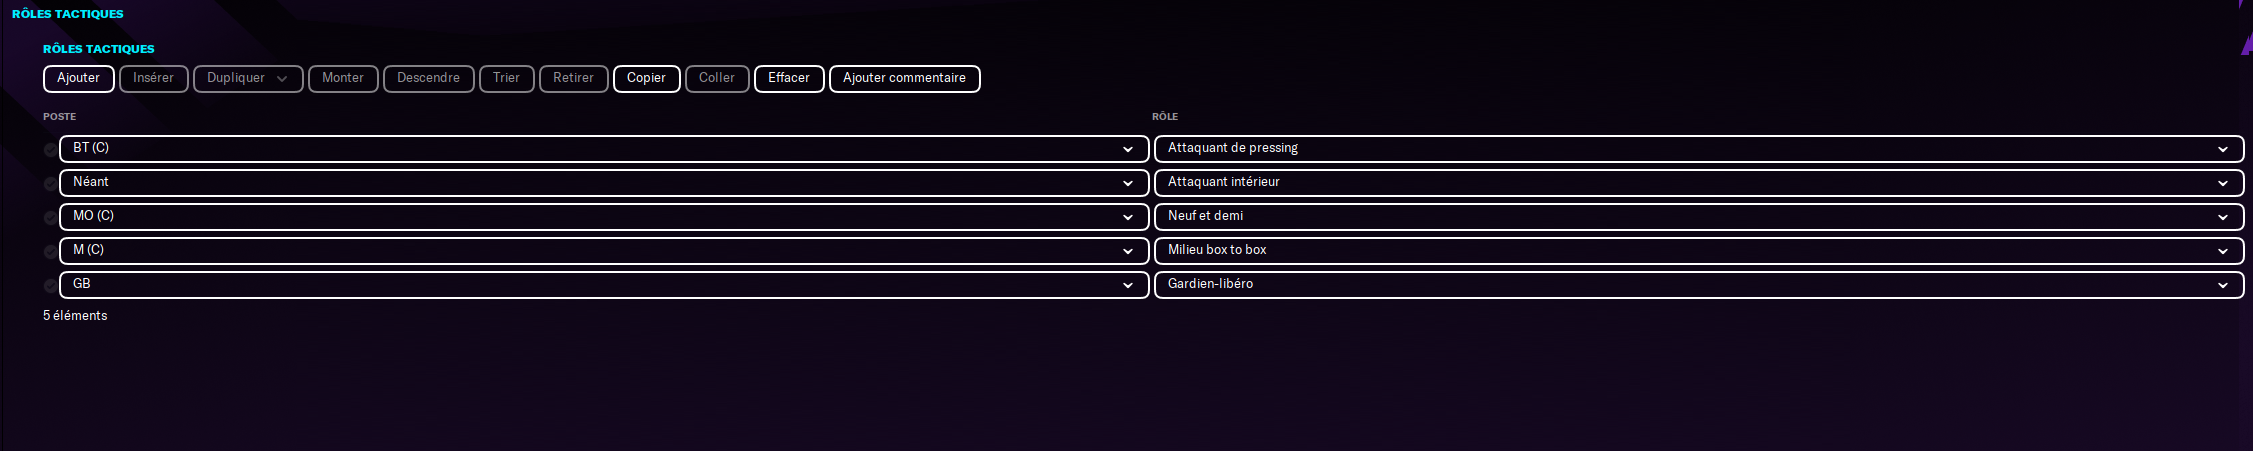Expand the MO (C) position dropdown
Image resolution: width=2253 pixels, height=451 pixels.
[604, 217]
